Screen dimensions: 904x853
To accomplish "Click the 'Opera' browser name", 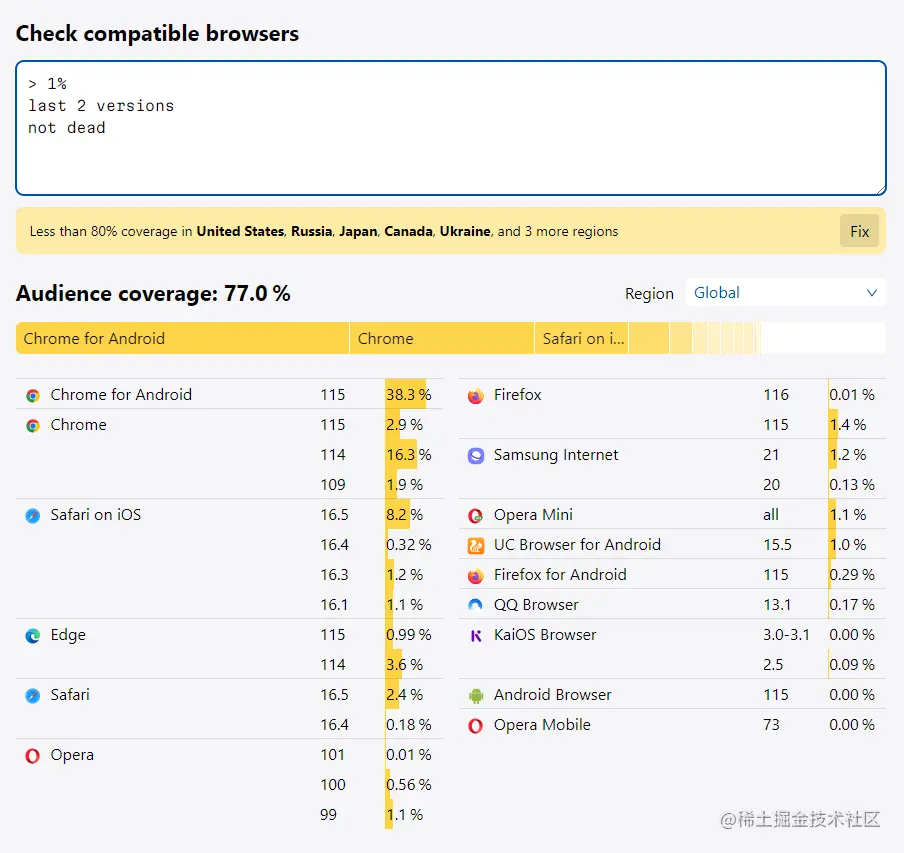I will click(x=72, y=755).
